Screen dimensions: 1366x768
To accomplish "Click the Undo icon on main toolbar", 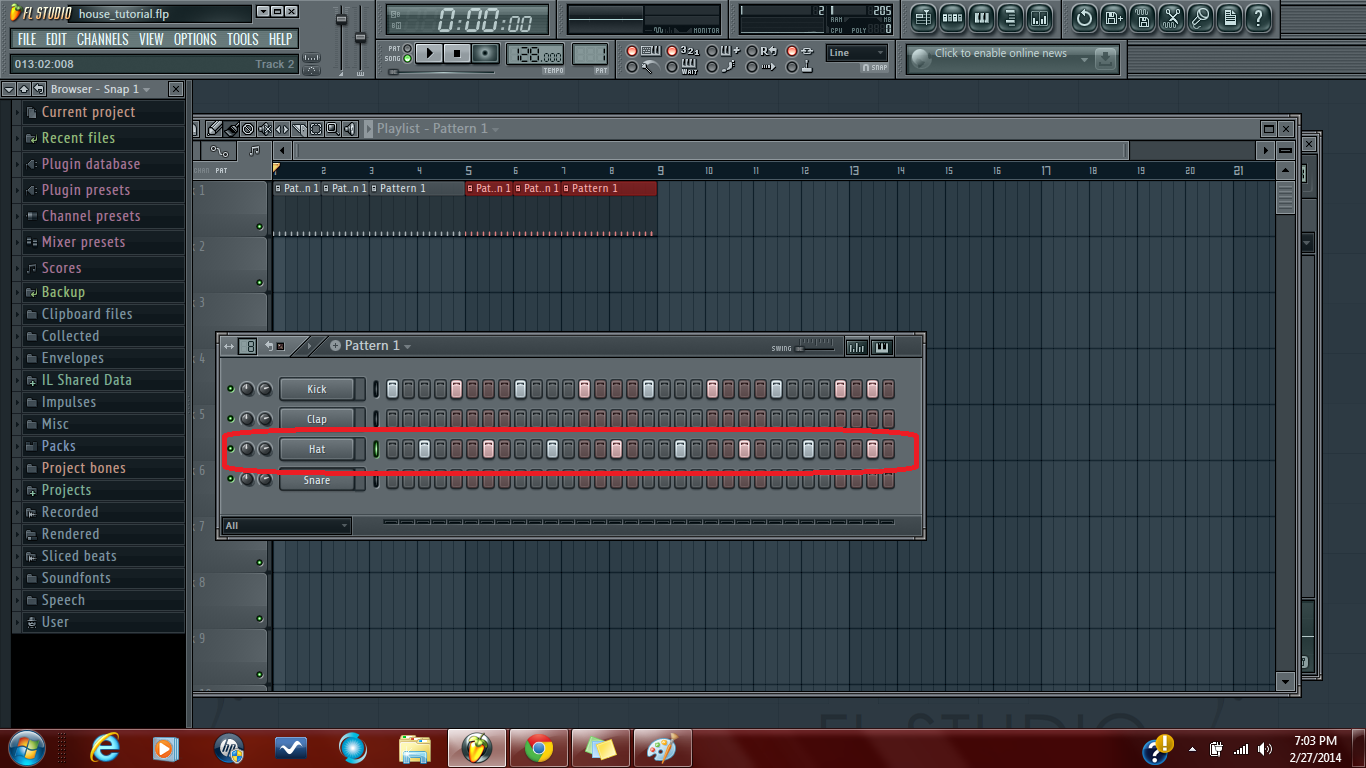I will [1083, 19].
